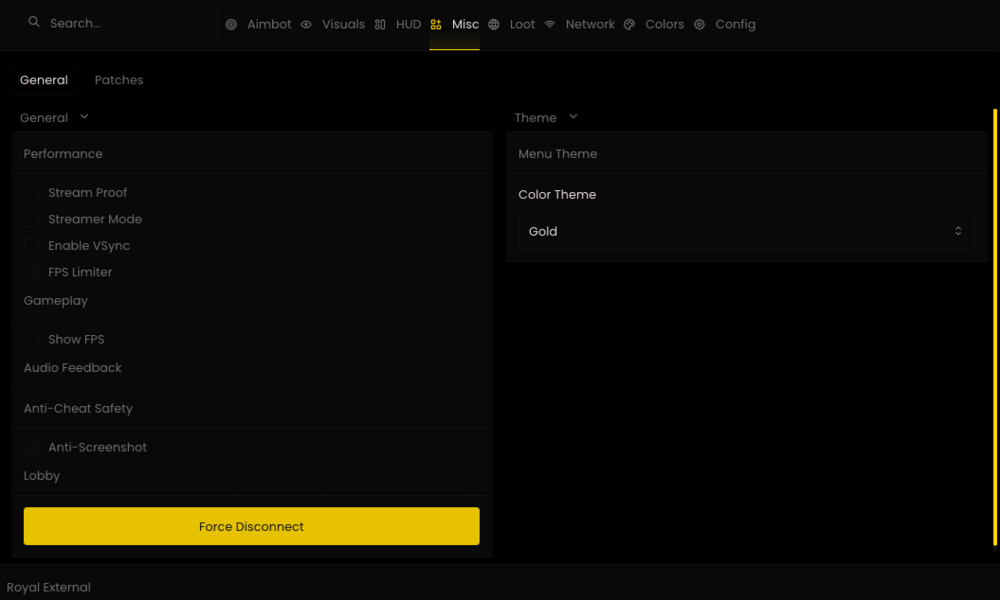Viewport: 1000px width, 600px height.
Task: Turn on the FPS Limiter checkbox
Action: (31, 272)
